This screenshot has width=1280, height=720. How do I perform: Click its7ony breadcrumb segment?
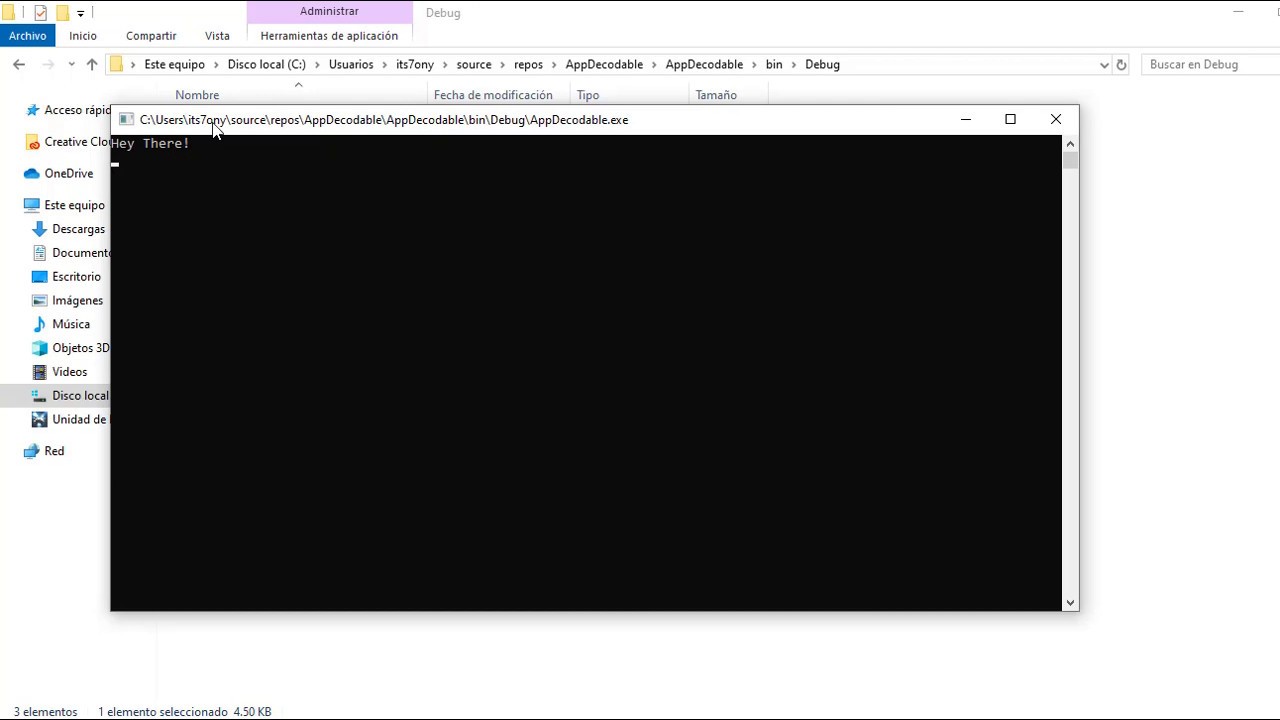[415, 64]
